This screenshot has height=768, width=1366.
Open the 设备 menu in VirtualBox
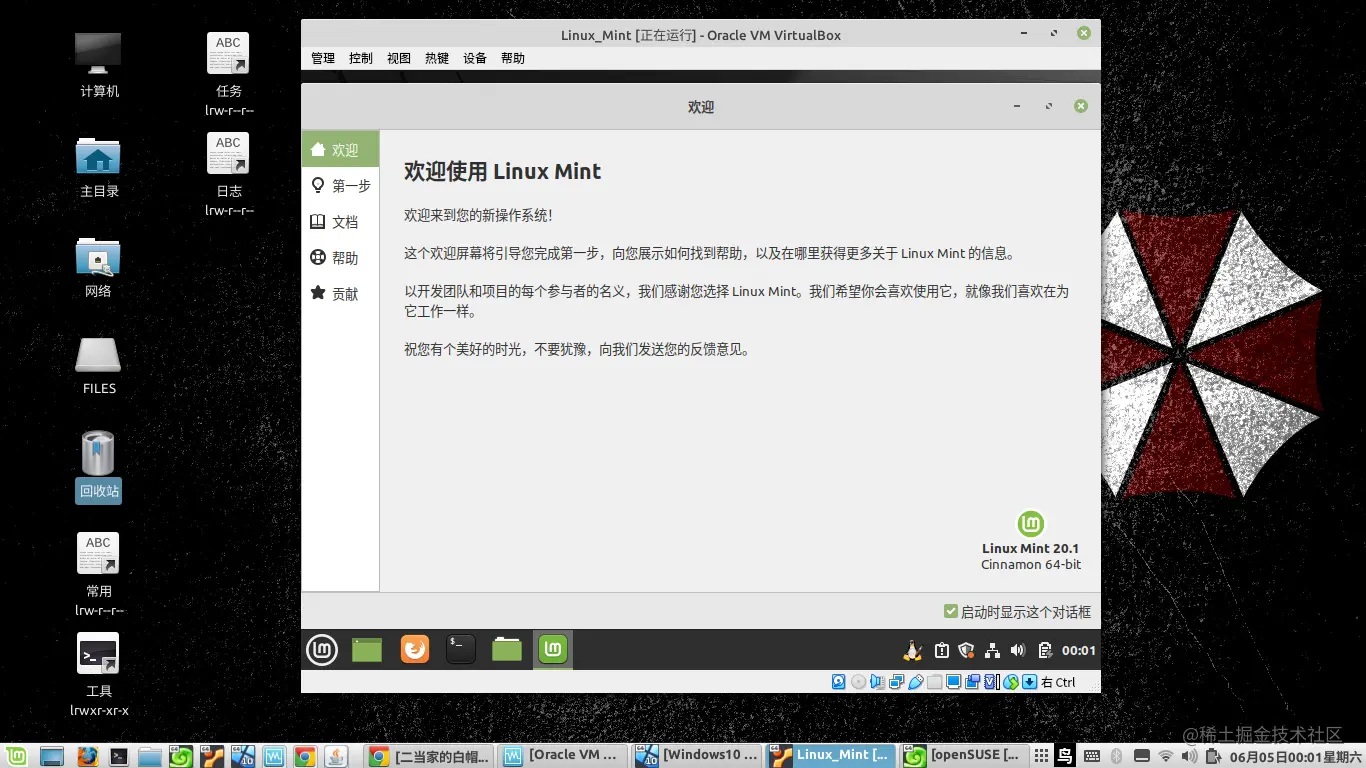475,58
